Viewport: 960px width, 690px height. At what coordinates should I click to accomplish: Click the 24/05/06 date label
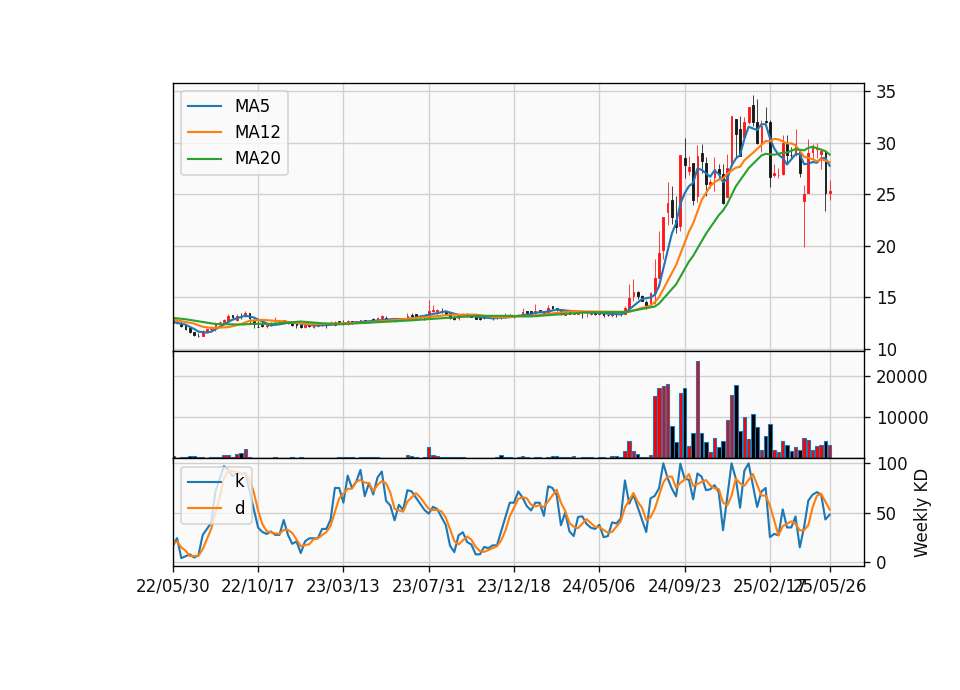599,586
